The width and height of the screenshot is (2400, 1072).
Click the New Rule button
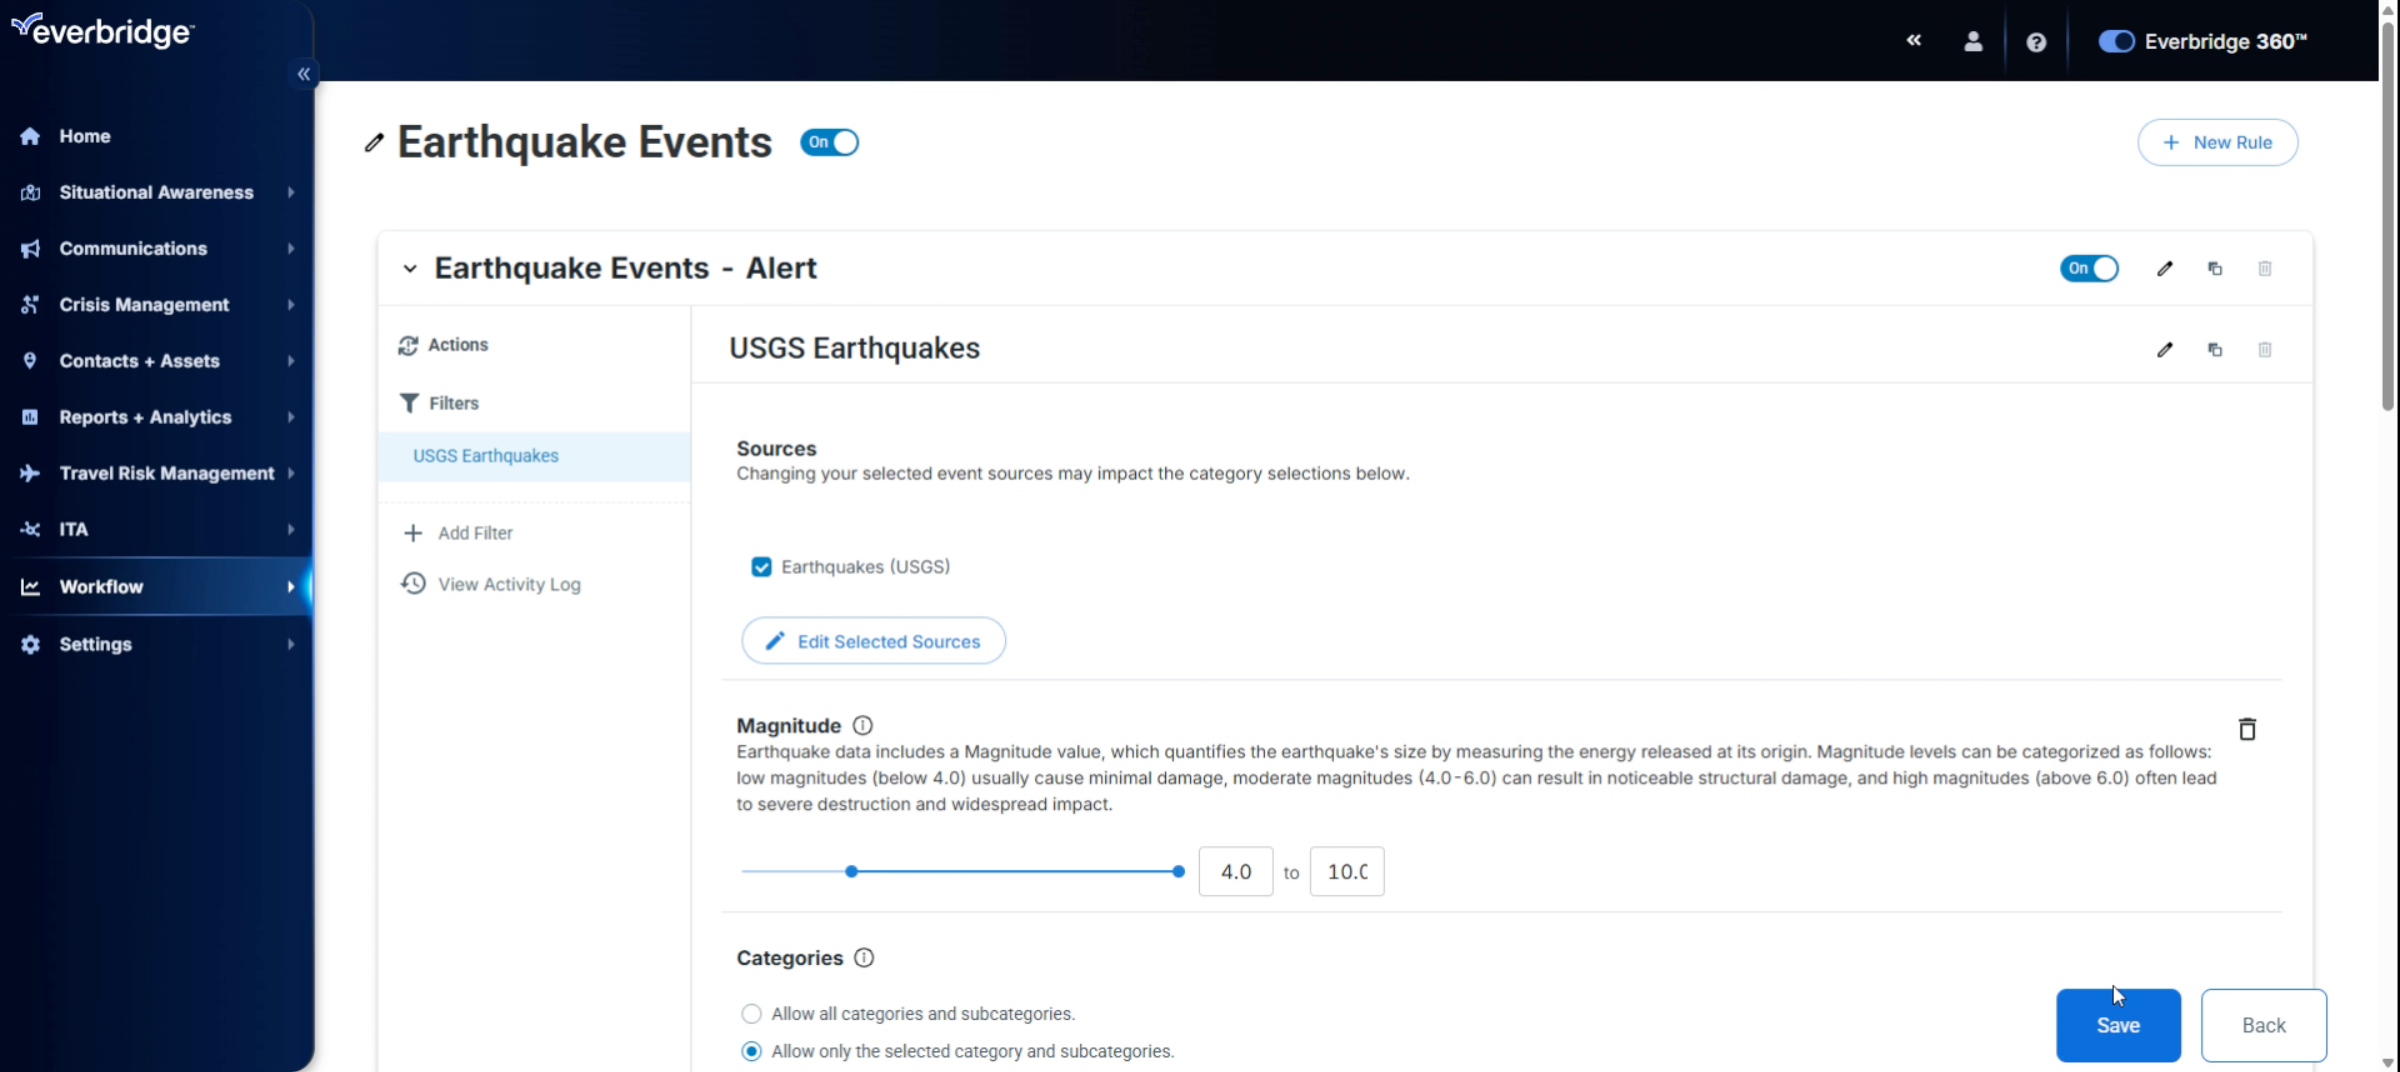pos(2218,142)
